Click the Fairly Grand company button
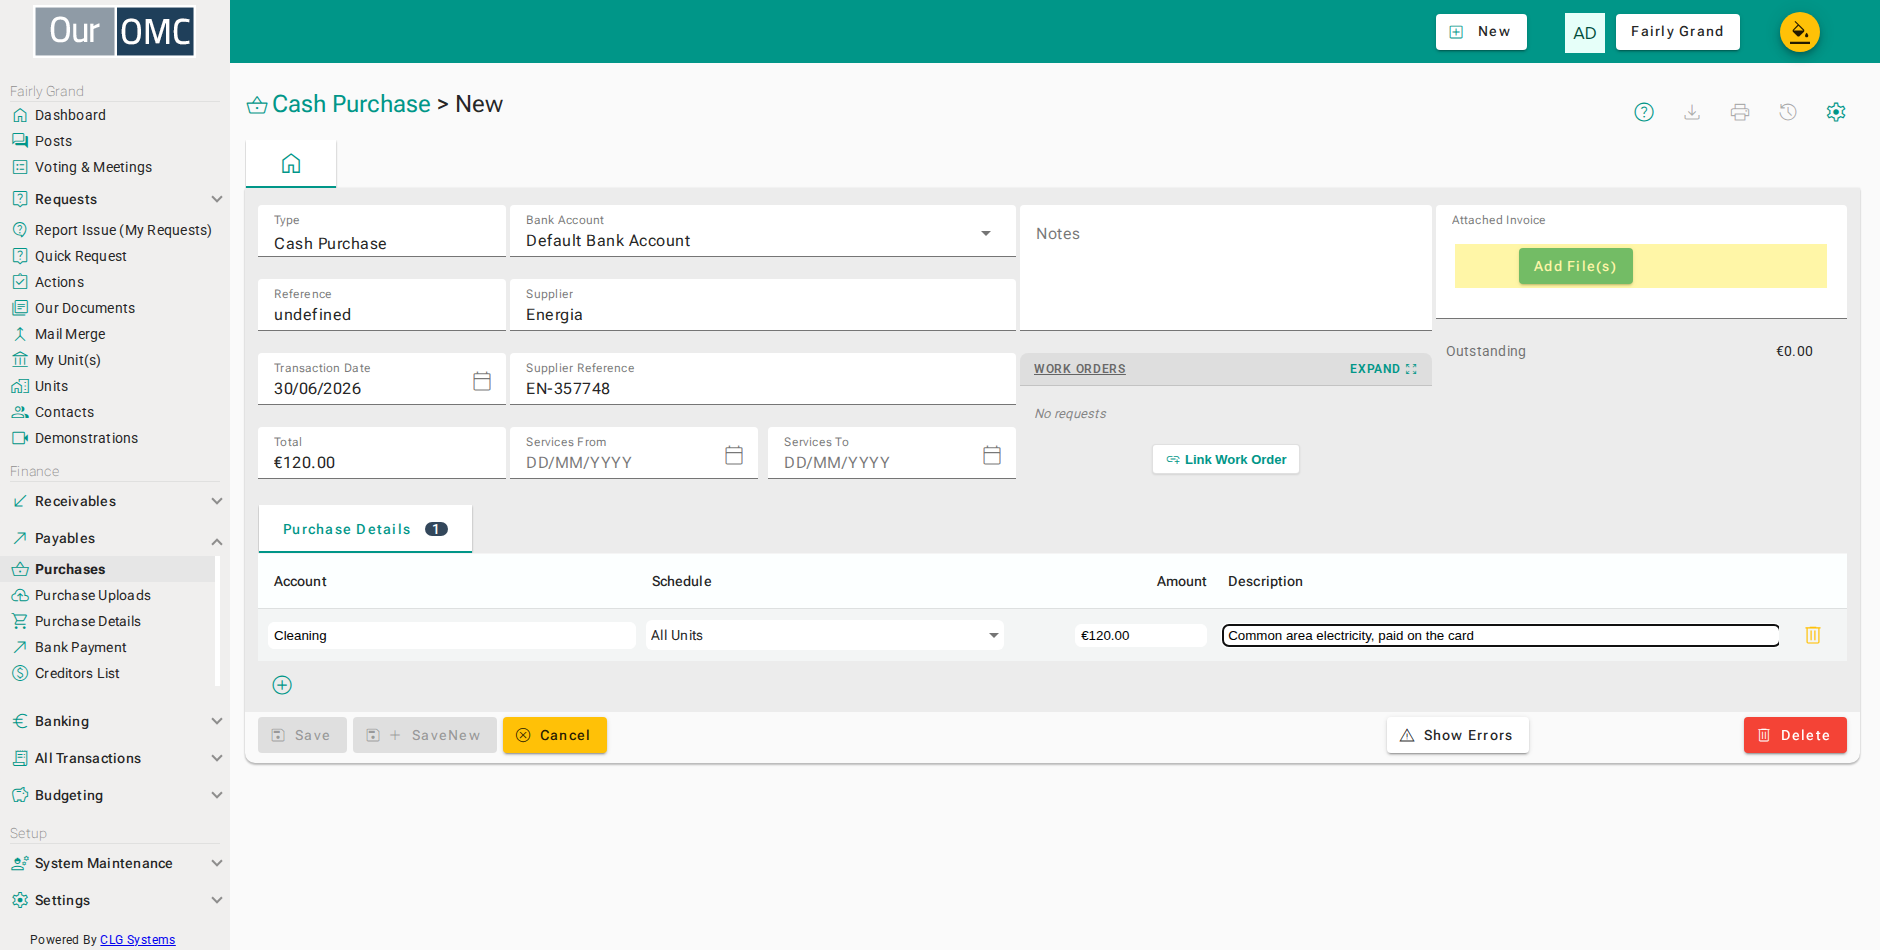This screenshot has width=1880, height=950. (x=1677, y=32)
